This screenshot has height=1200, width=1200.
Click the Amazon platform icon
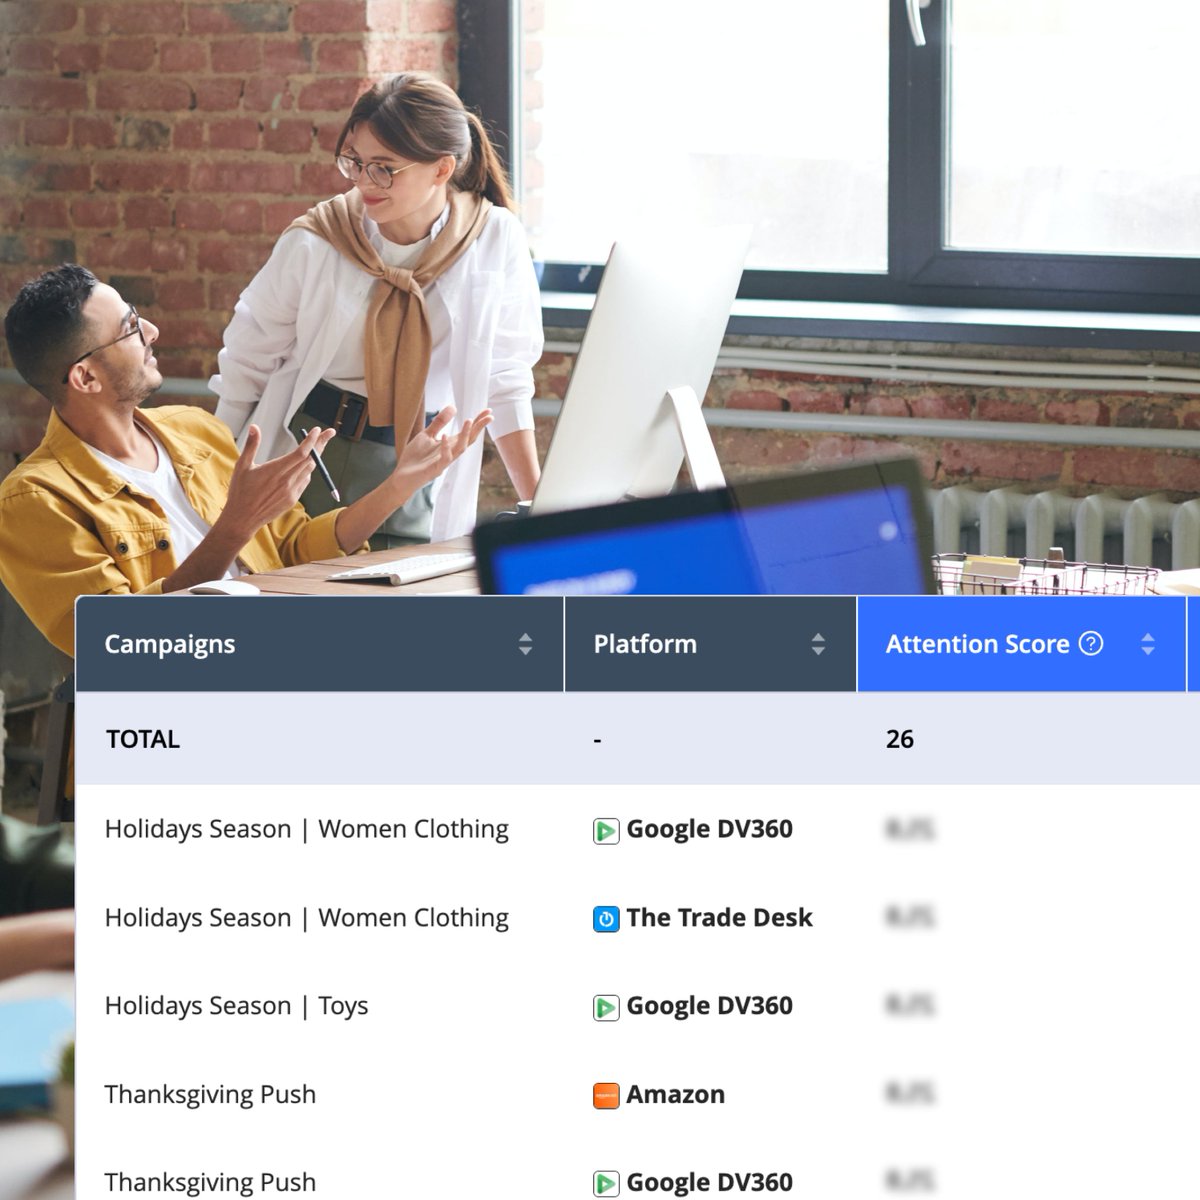pos(606,1096)
